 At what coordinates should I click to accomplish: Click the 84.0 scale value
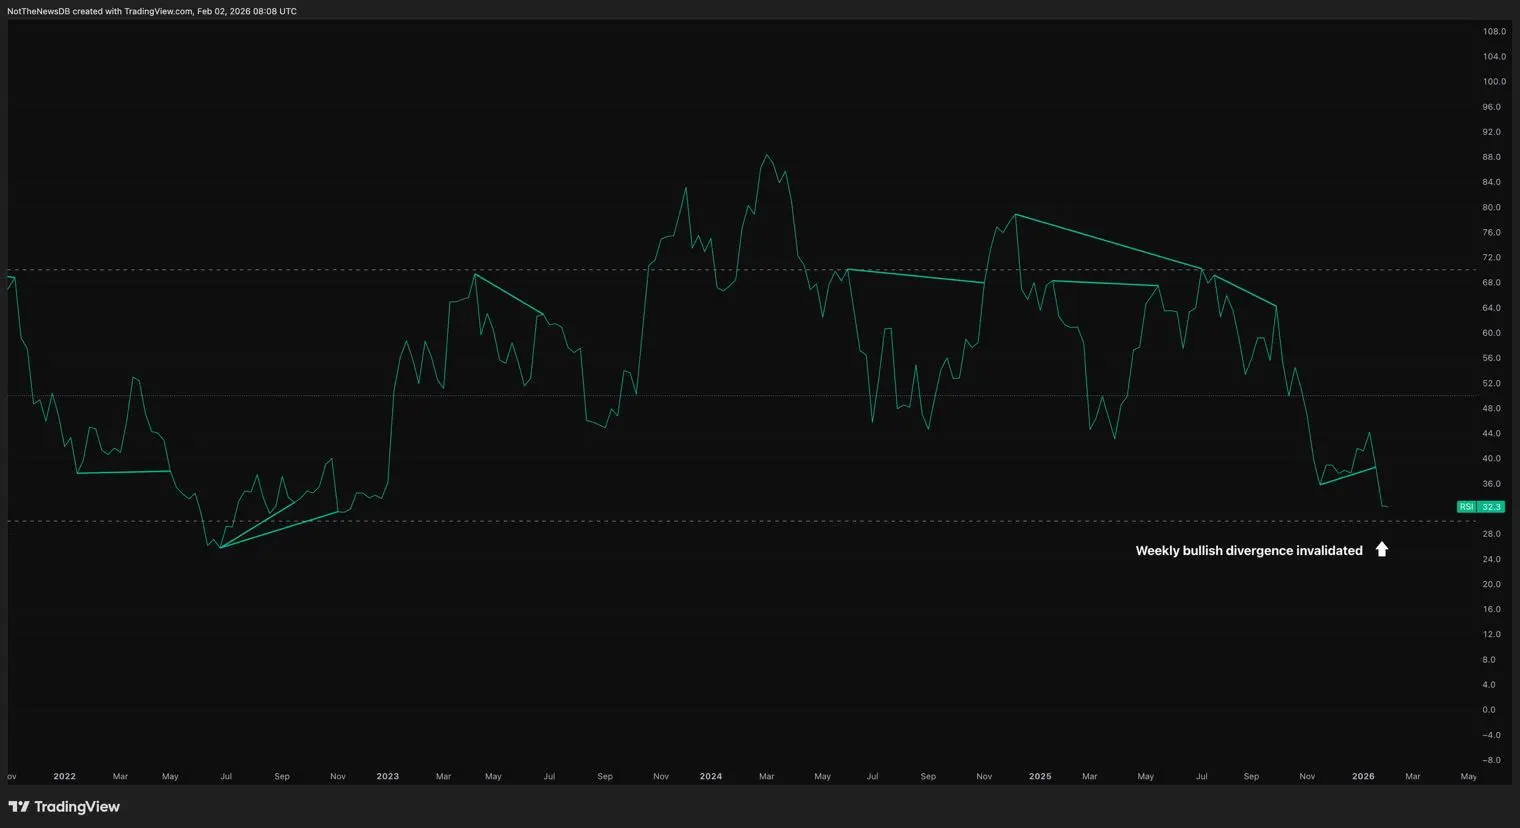click(x=1491, y=182)
